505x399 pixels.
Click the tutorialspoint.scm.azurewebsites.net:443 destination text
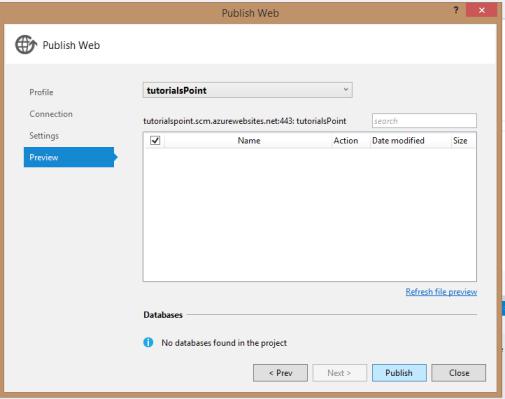click(245, 121)
